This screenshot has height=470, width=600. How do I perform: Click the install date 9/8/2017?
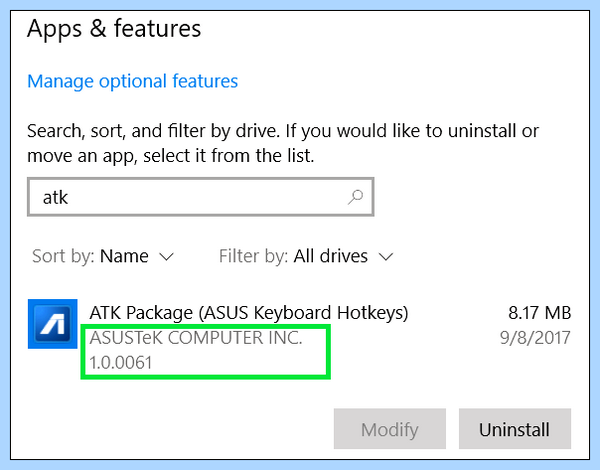535,338
